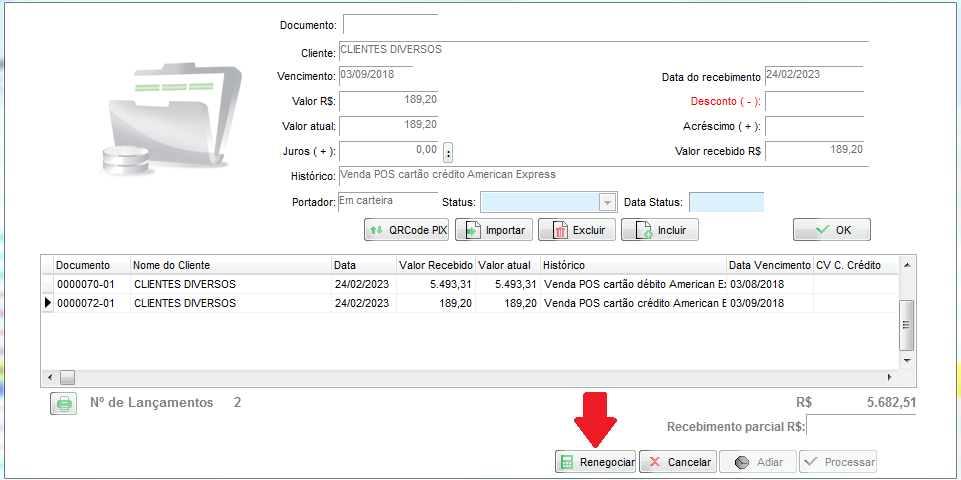Confirm with the OK button

pyautogui.click(x=832, y=230)
